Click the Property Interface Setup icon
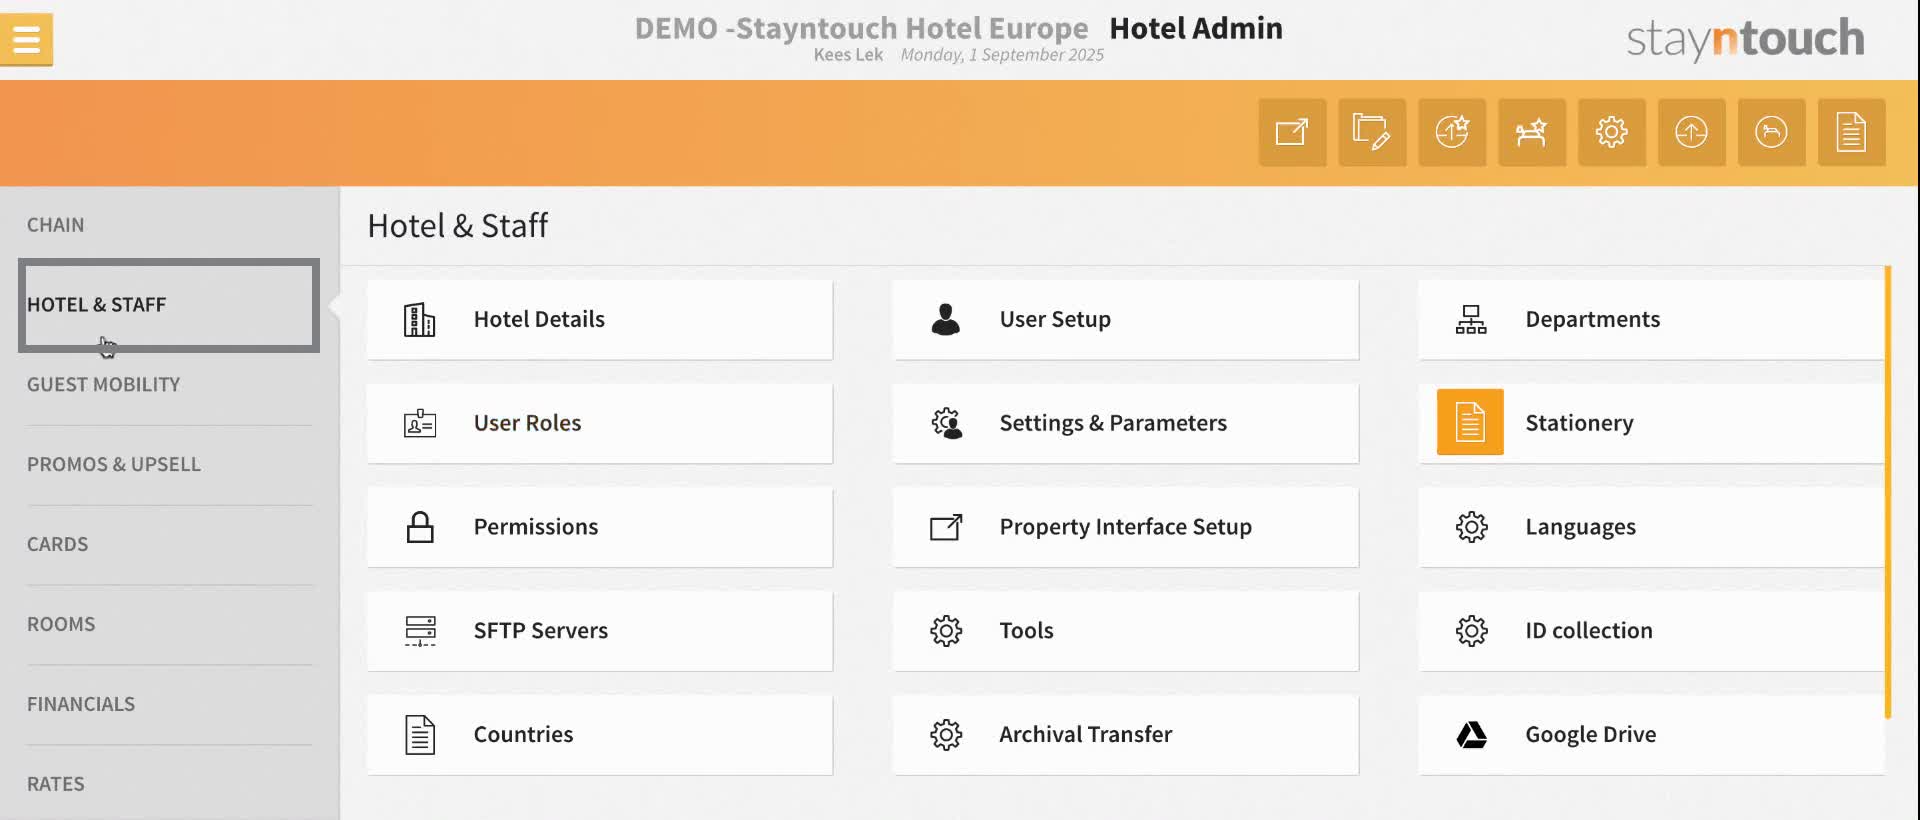This screenshot has height=820, width=1920. pos(946,527)
